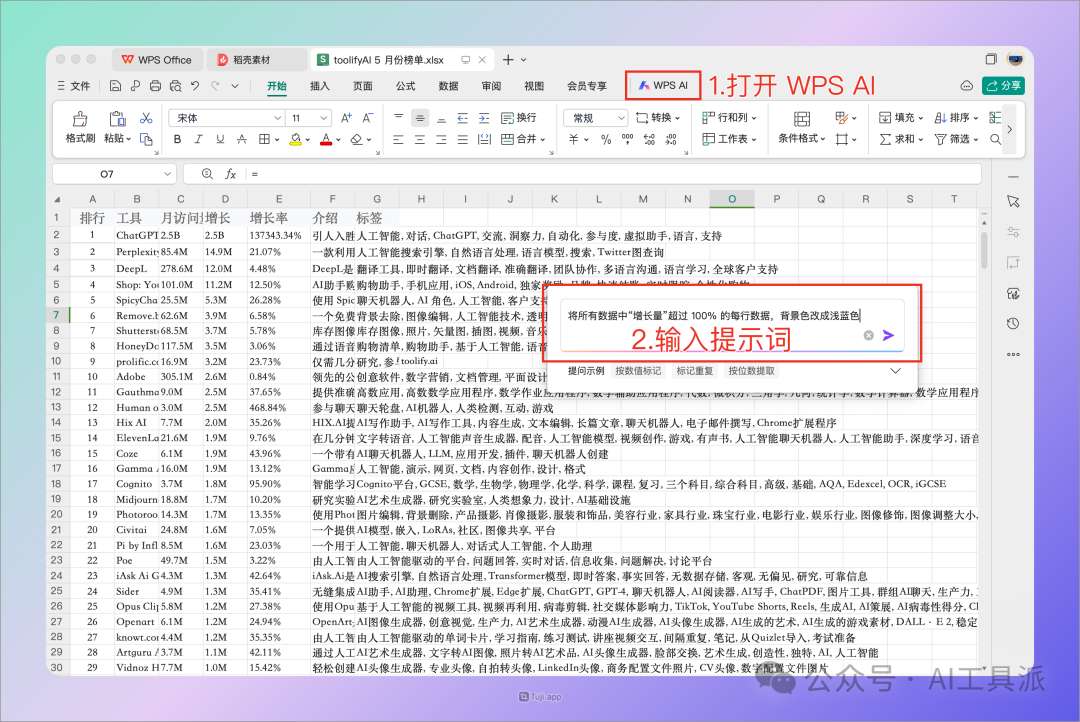Click the user avatar at the top right
This screenshot has width=1080, height=722.
[1015, 59]
